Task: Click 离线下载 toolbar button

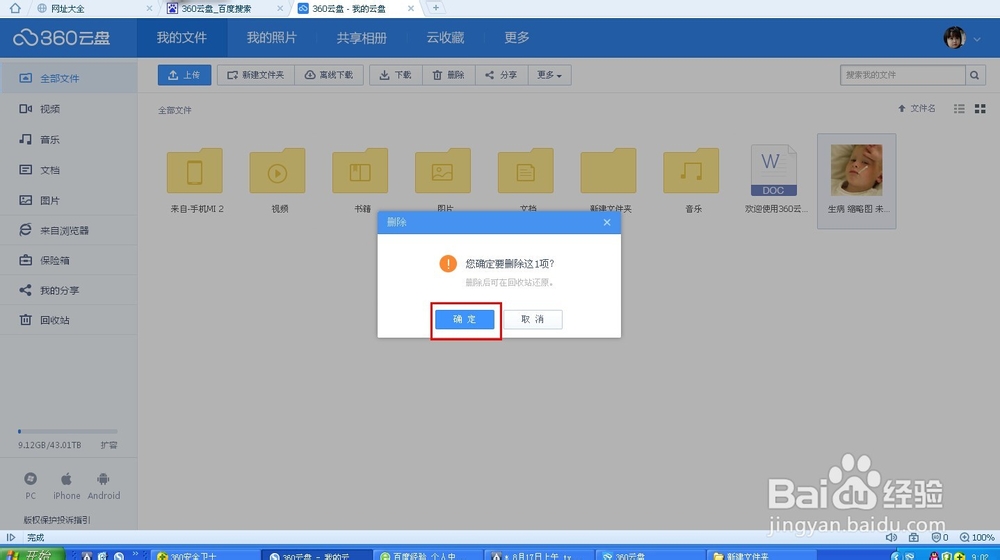Action: pyautogui.click(x=328, y=75)
